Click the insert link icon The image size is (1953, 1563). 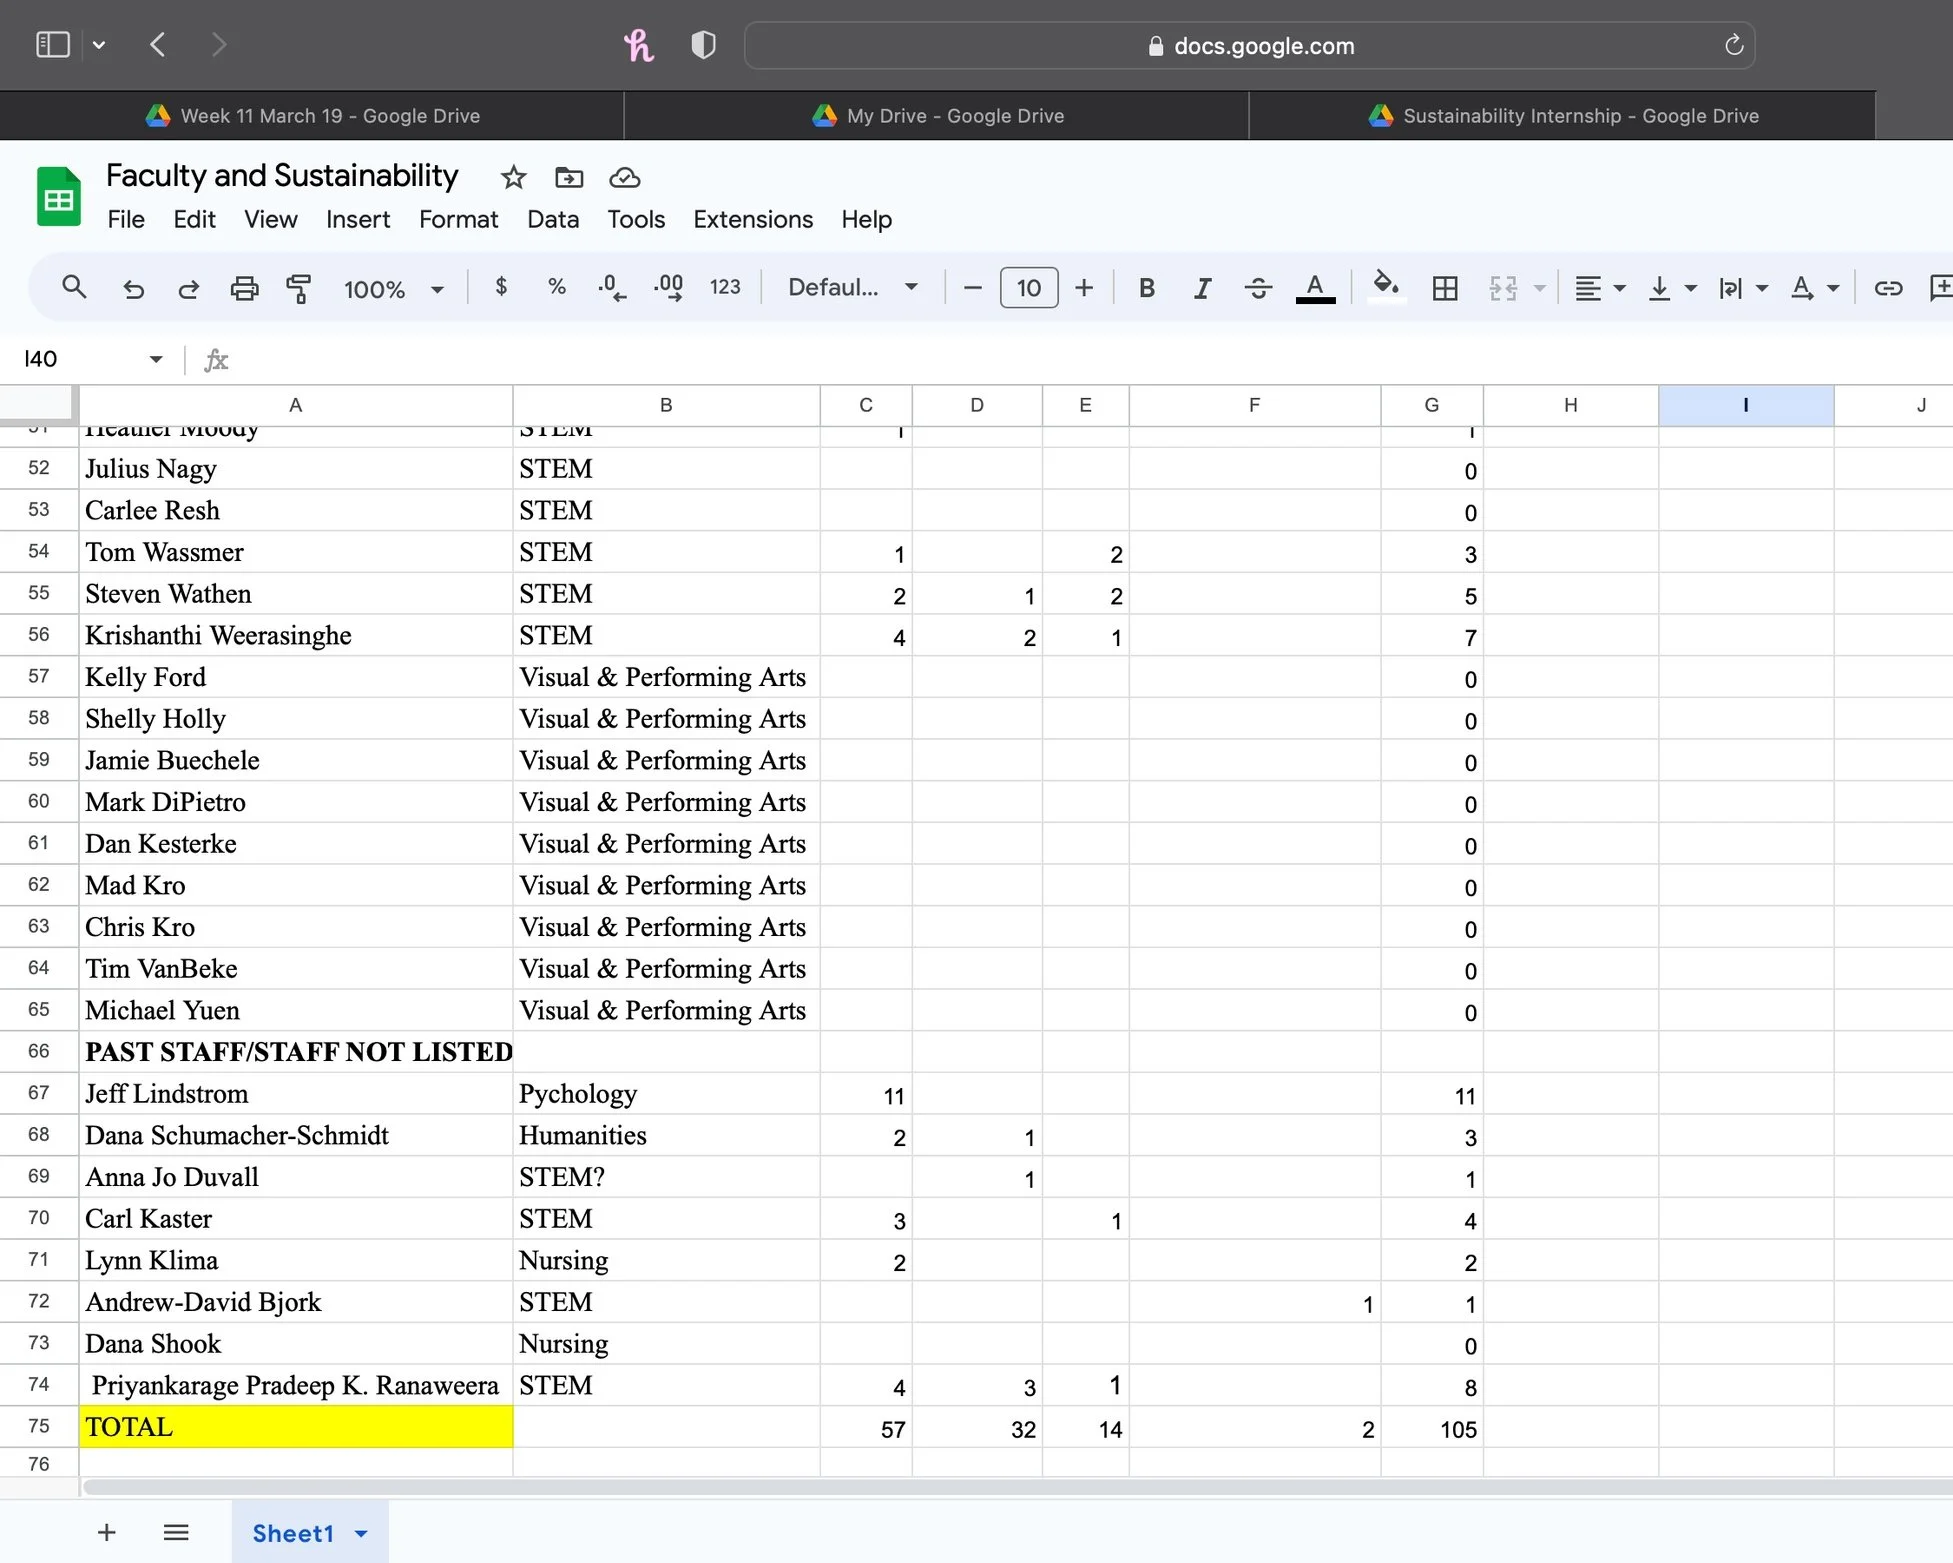[x=1887, y=288]
